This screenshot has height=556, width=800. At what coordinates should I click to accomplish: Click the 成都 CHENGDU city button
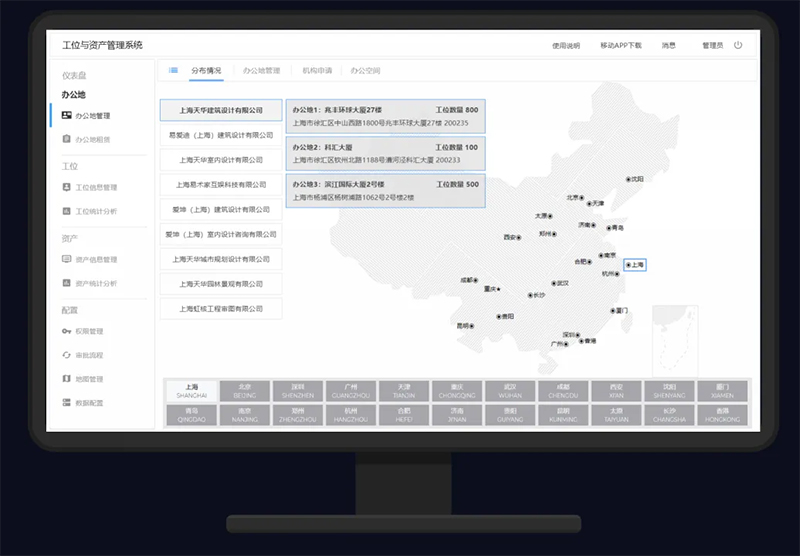click(x=563, y=391)
